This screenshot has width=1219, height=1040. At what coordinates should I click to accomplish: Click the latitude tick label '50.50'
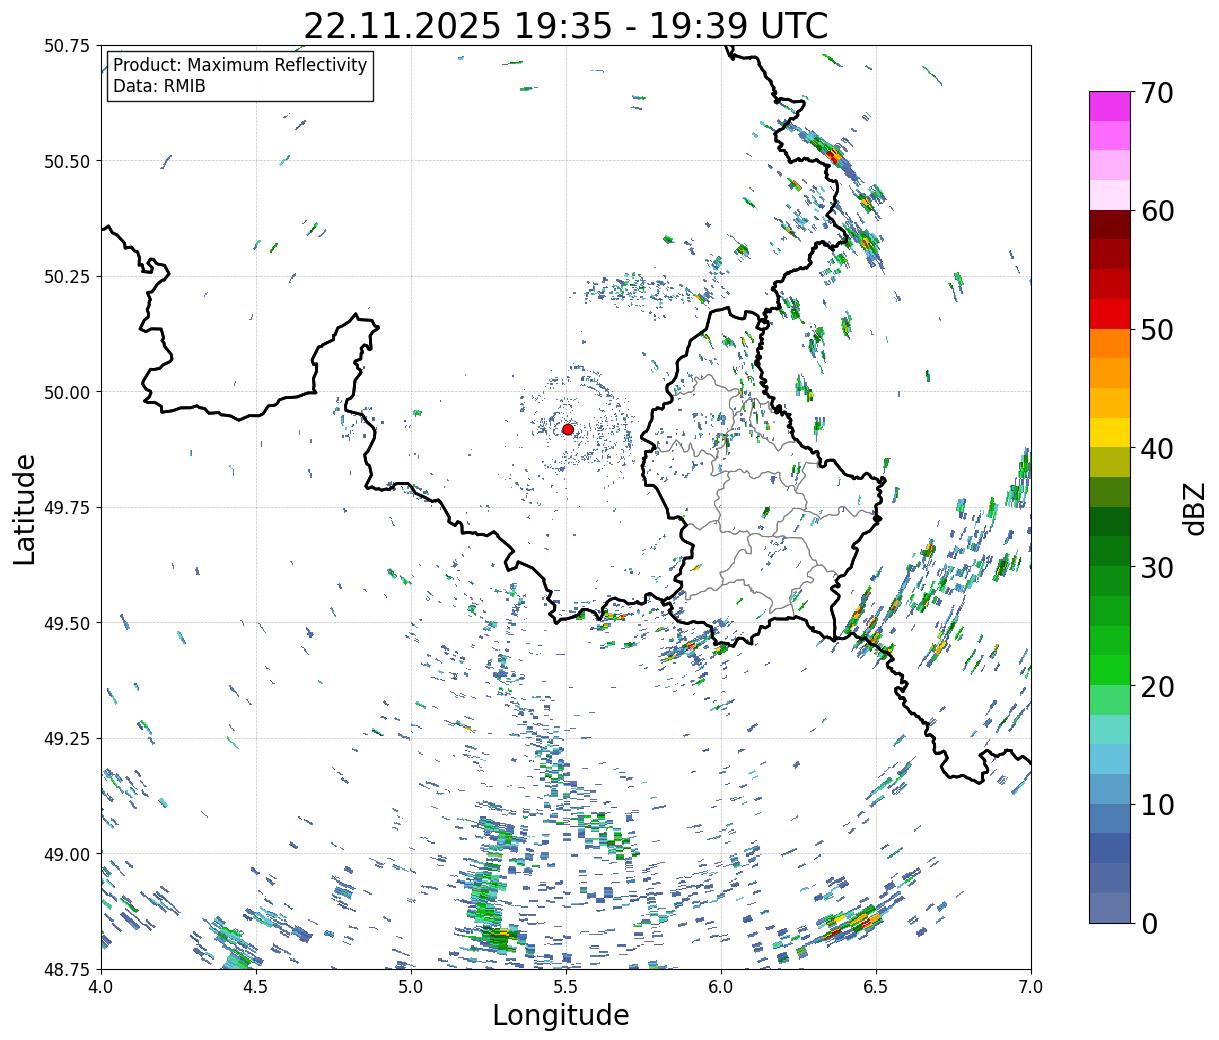pos(67,161)
